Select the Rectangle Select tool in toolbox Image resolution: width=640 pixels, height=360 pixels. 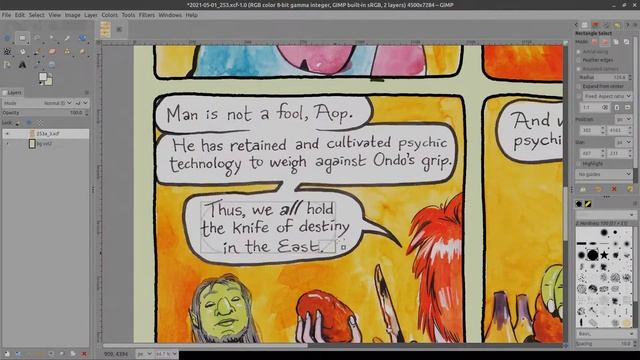22,38
